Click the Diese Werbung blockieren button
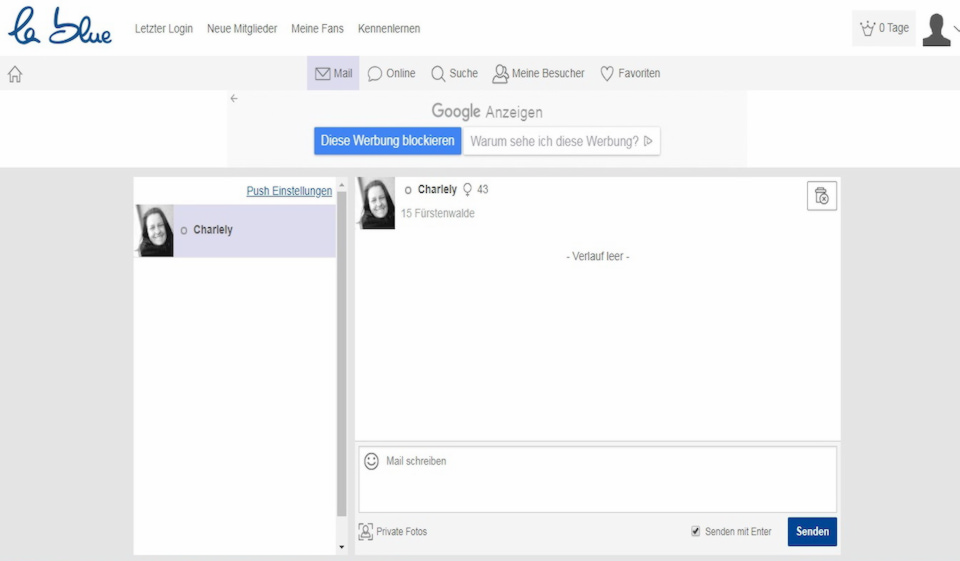The width and height of the screenshot is (960, 561). click(387, 141)
